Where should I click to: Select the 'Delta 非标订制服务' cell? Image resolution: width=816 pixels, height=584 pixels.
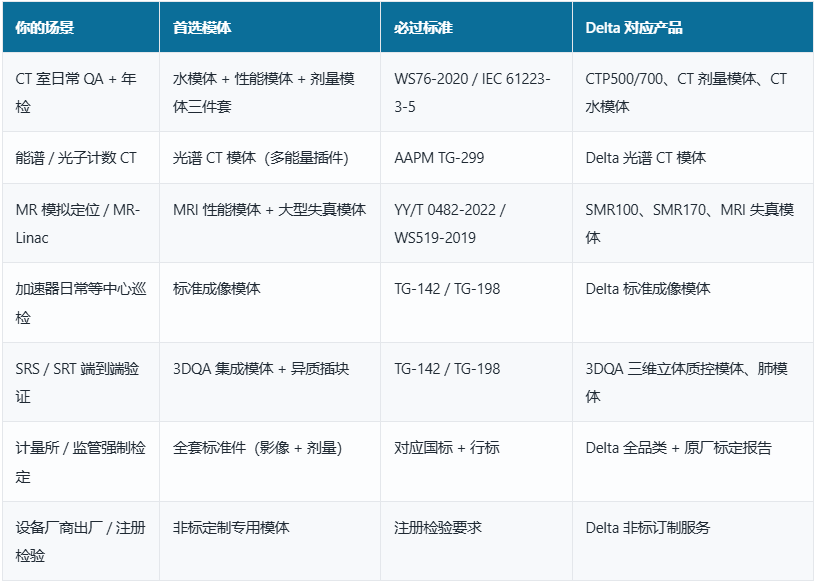[693, 541]
